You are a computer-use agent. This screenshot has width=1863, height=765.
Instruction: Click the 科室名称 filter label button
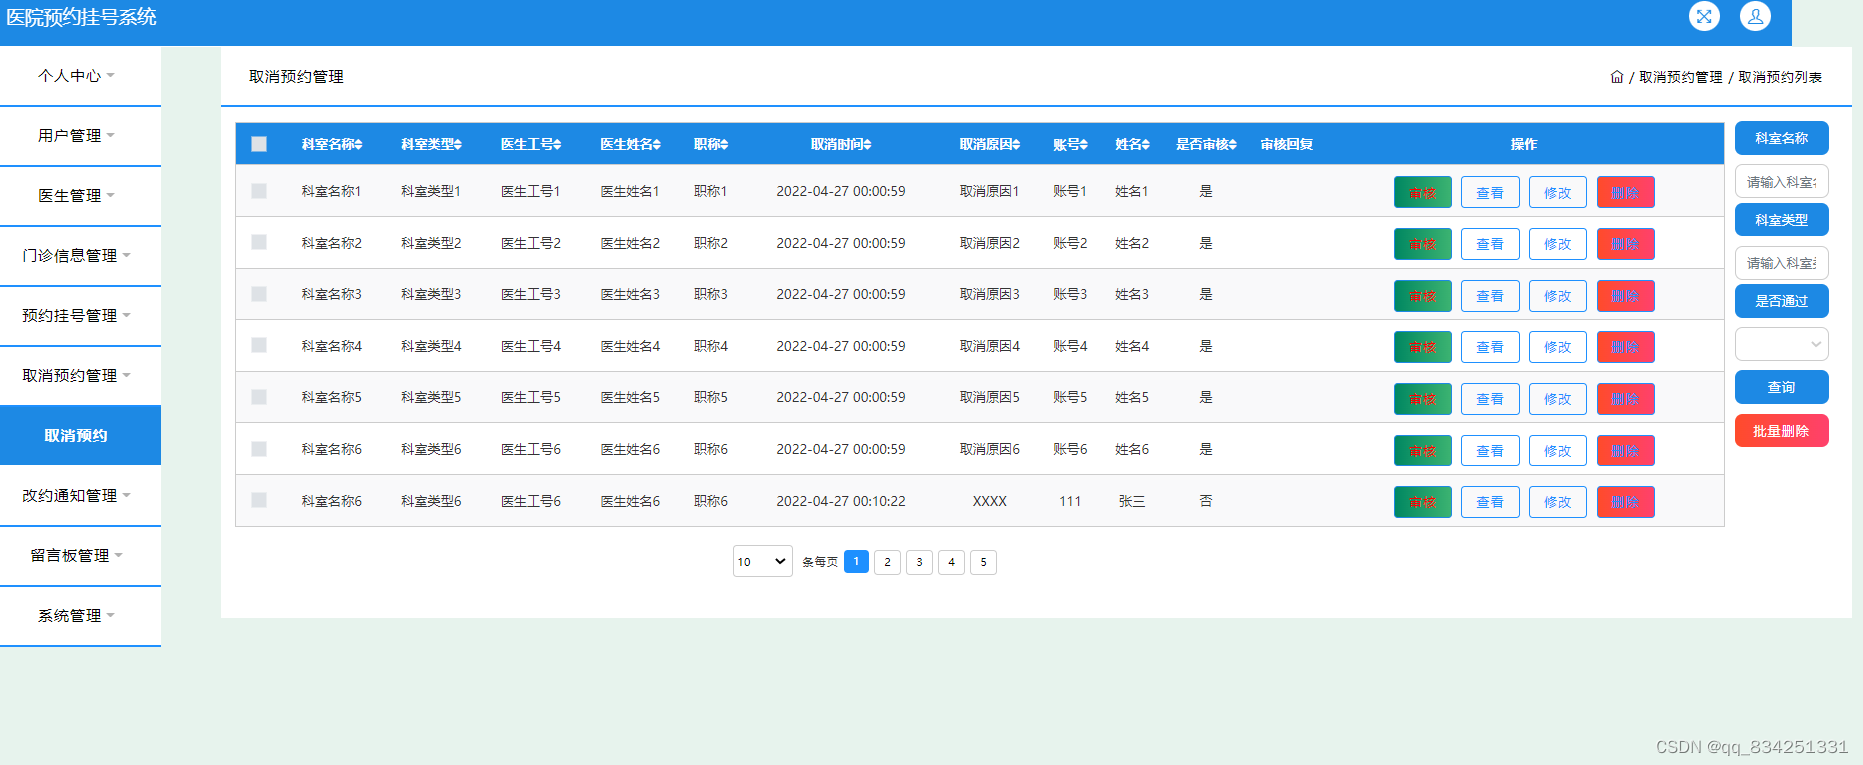click(1781, 138)
